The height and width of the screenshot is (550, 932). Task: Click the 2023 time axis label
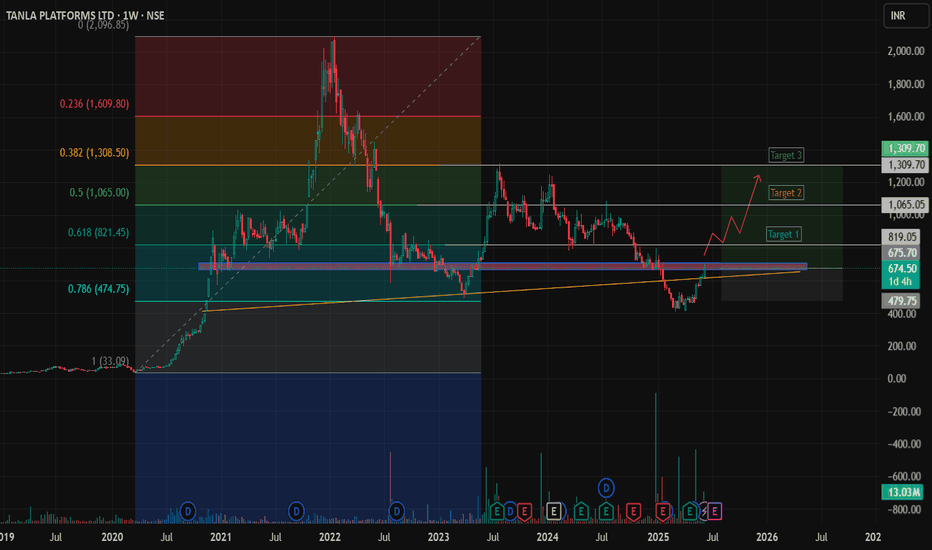point(439,537)
